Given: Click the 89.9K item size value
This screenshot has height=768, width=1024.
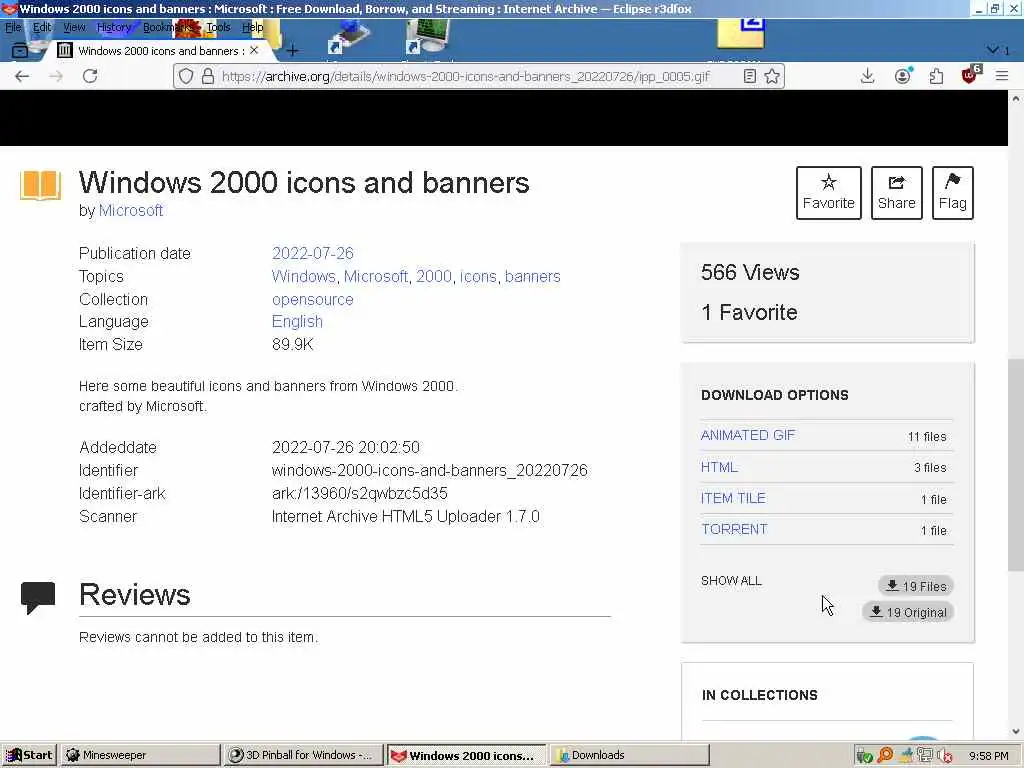Looking at the screenshot, I should 293,344.
